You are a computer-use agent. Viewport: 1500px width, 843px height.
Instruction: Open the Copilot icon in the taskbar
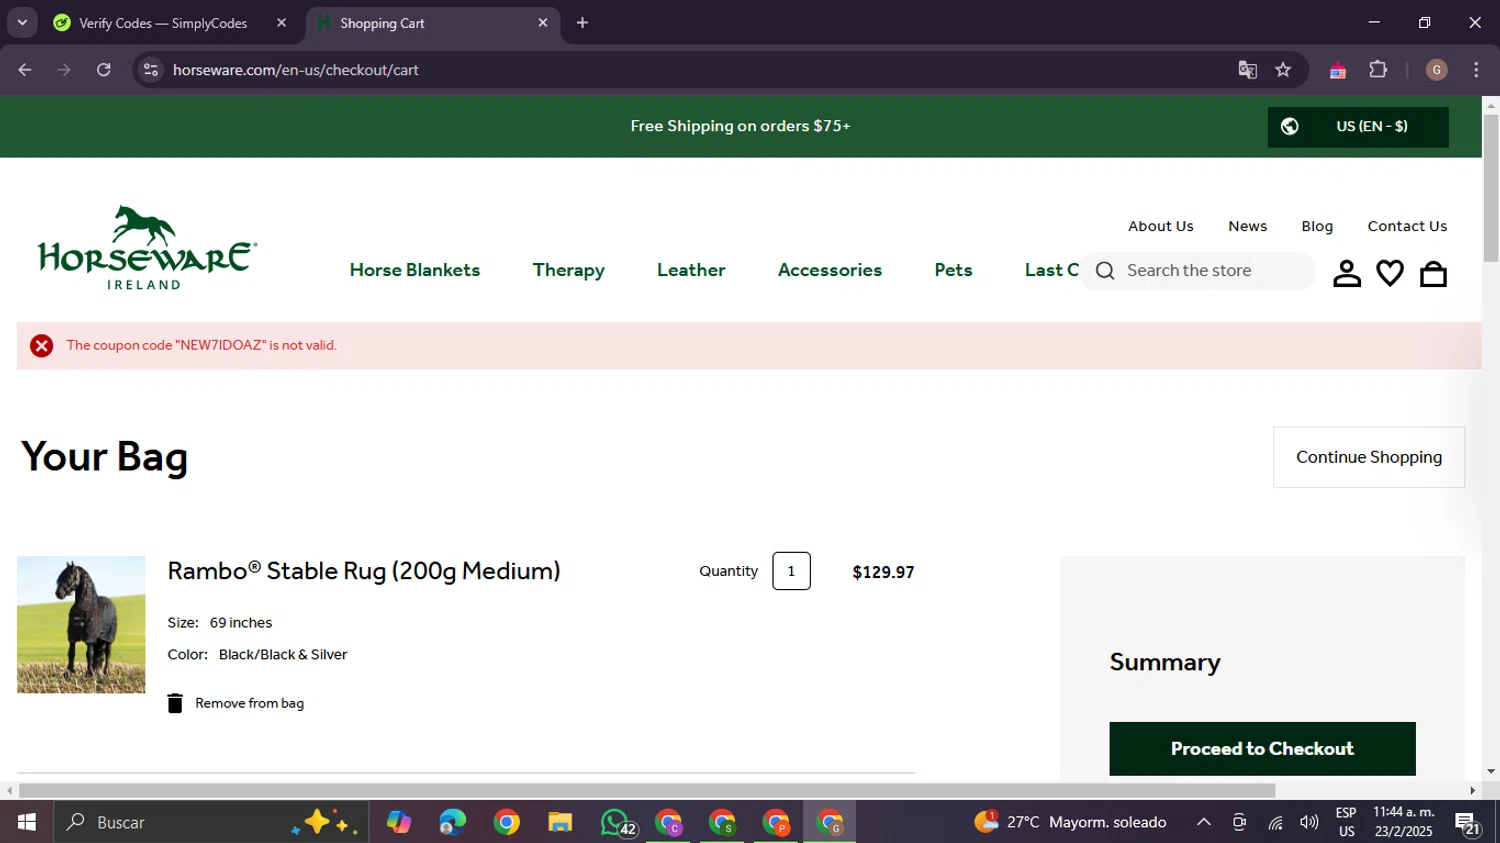[x=399, y=822]
